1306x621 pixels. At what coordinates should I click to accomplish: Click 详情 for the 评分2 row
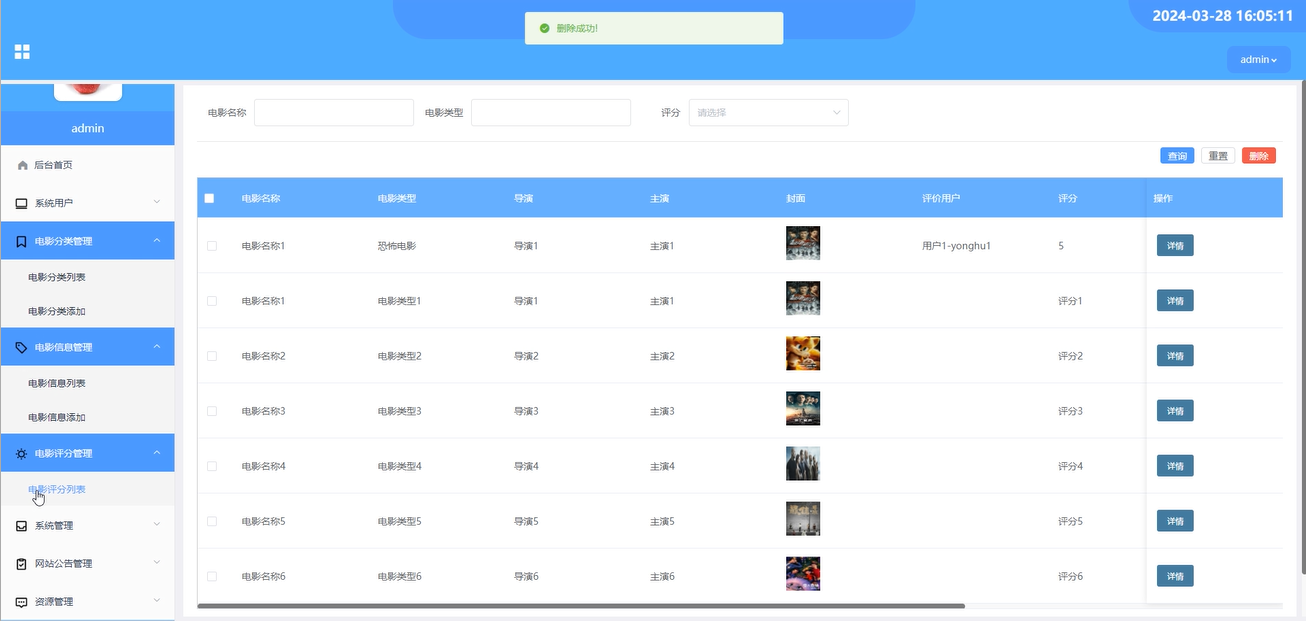click(x=1175, y=356)
